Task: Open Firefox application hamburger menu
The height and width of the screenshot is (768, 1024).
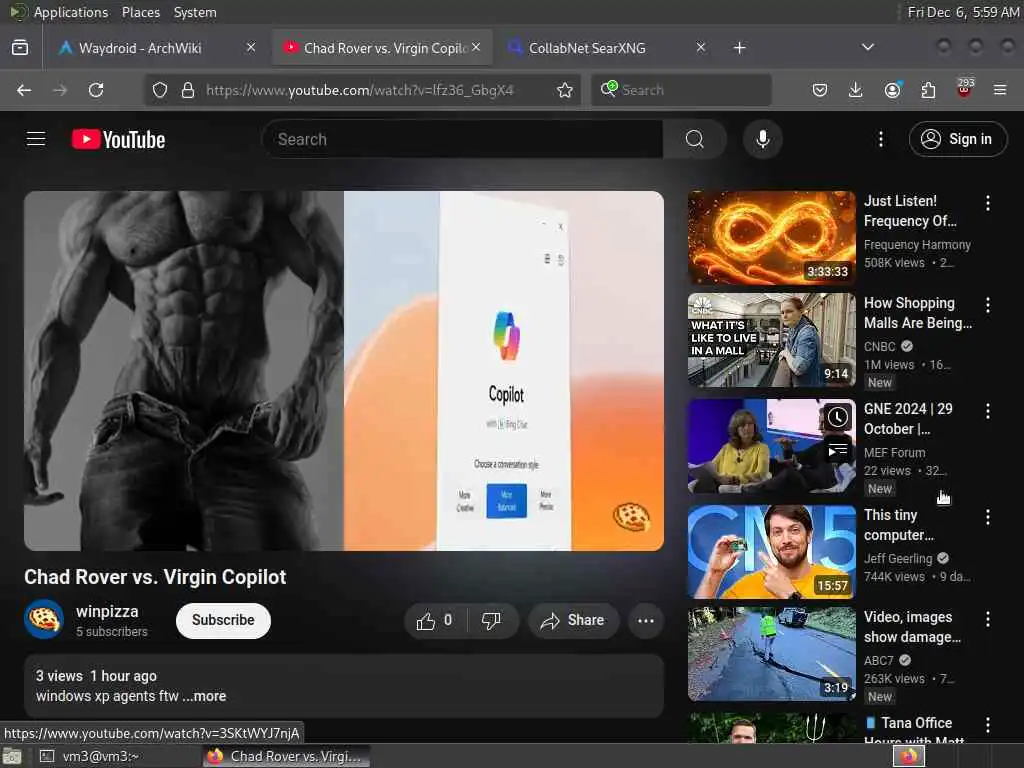Action: (x=1000, y=90)
